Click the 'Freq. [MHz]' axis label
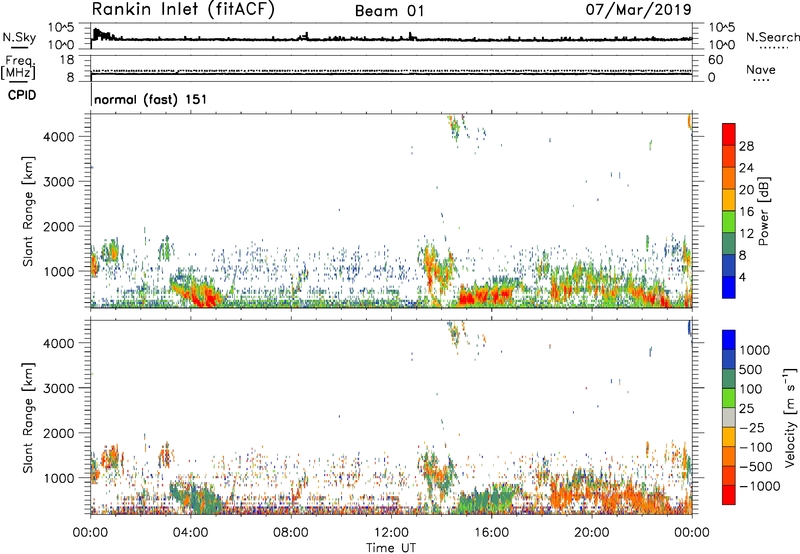 pos(18,67)
